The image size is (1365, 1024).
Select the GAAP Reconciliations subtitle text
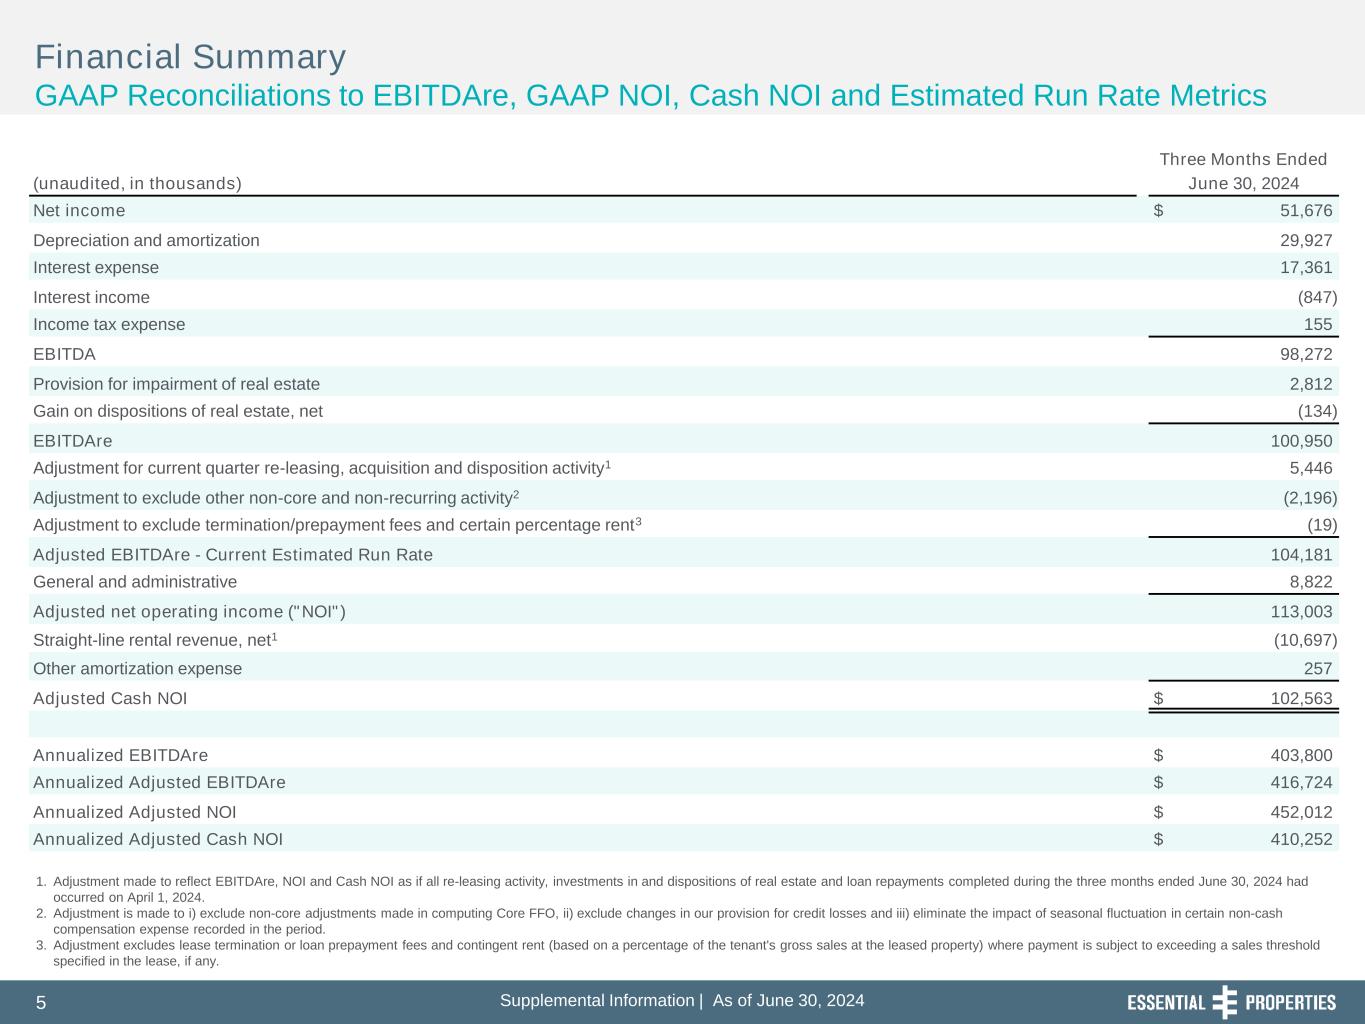click(650, 96)
